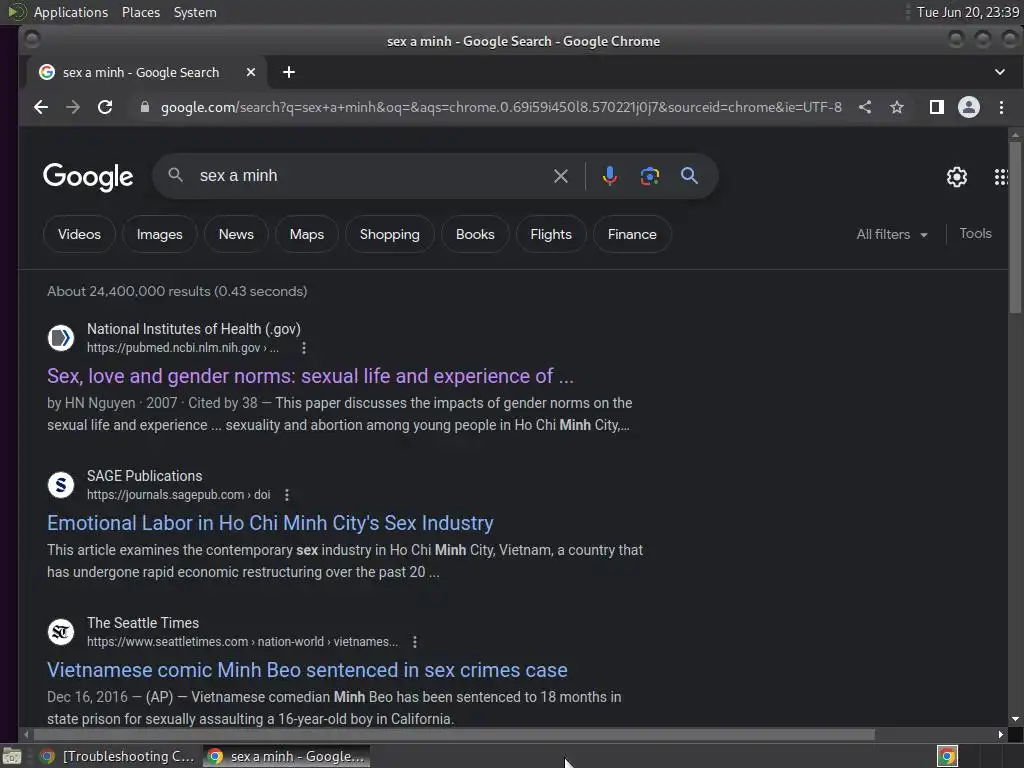Click the Chrome tray icon in taskbar
The width and height of the screenshot is (1024, 768).
(x=947, y=756)
